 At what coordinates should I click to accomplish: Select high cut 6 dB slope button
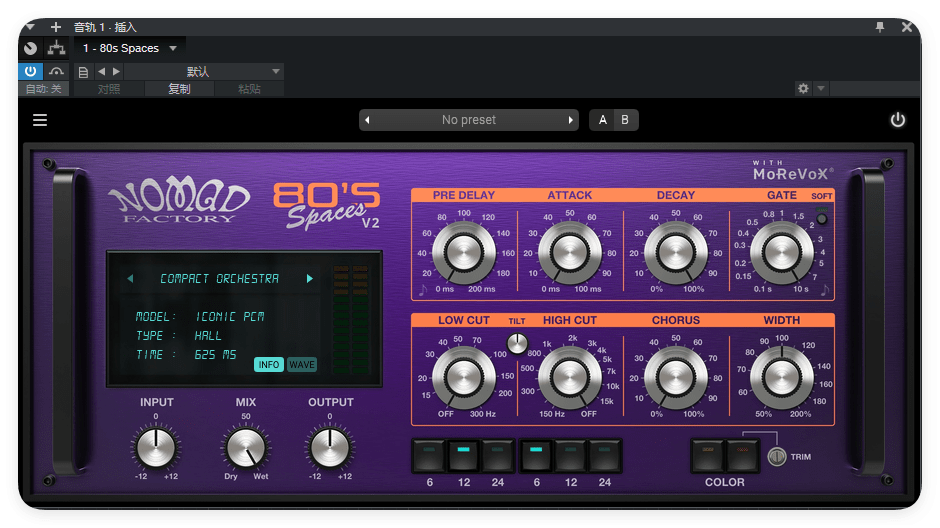click(x=536, y=455)
